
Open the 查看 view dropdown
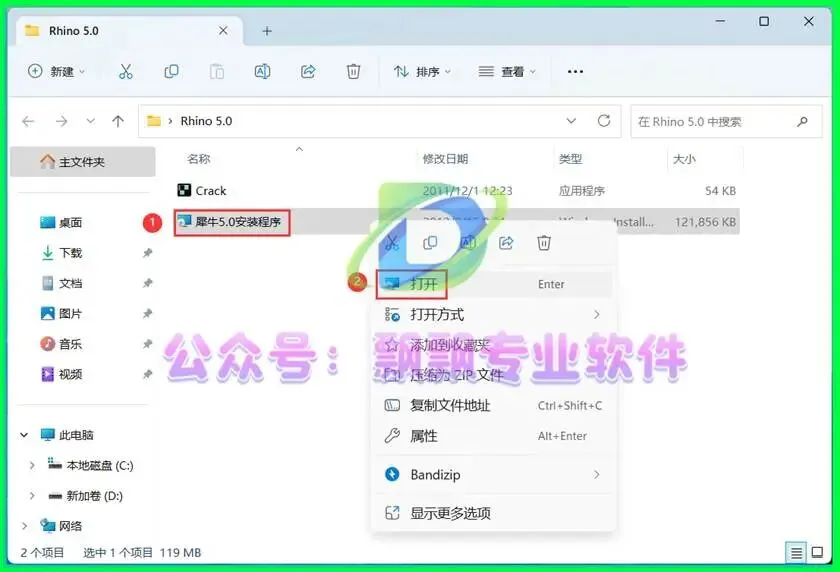click(507, 71)
